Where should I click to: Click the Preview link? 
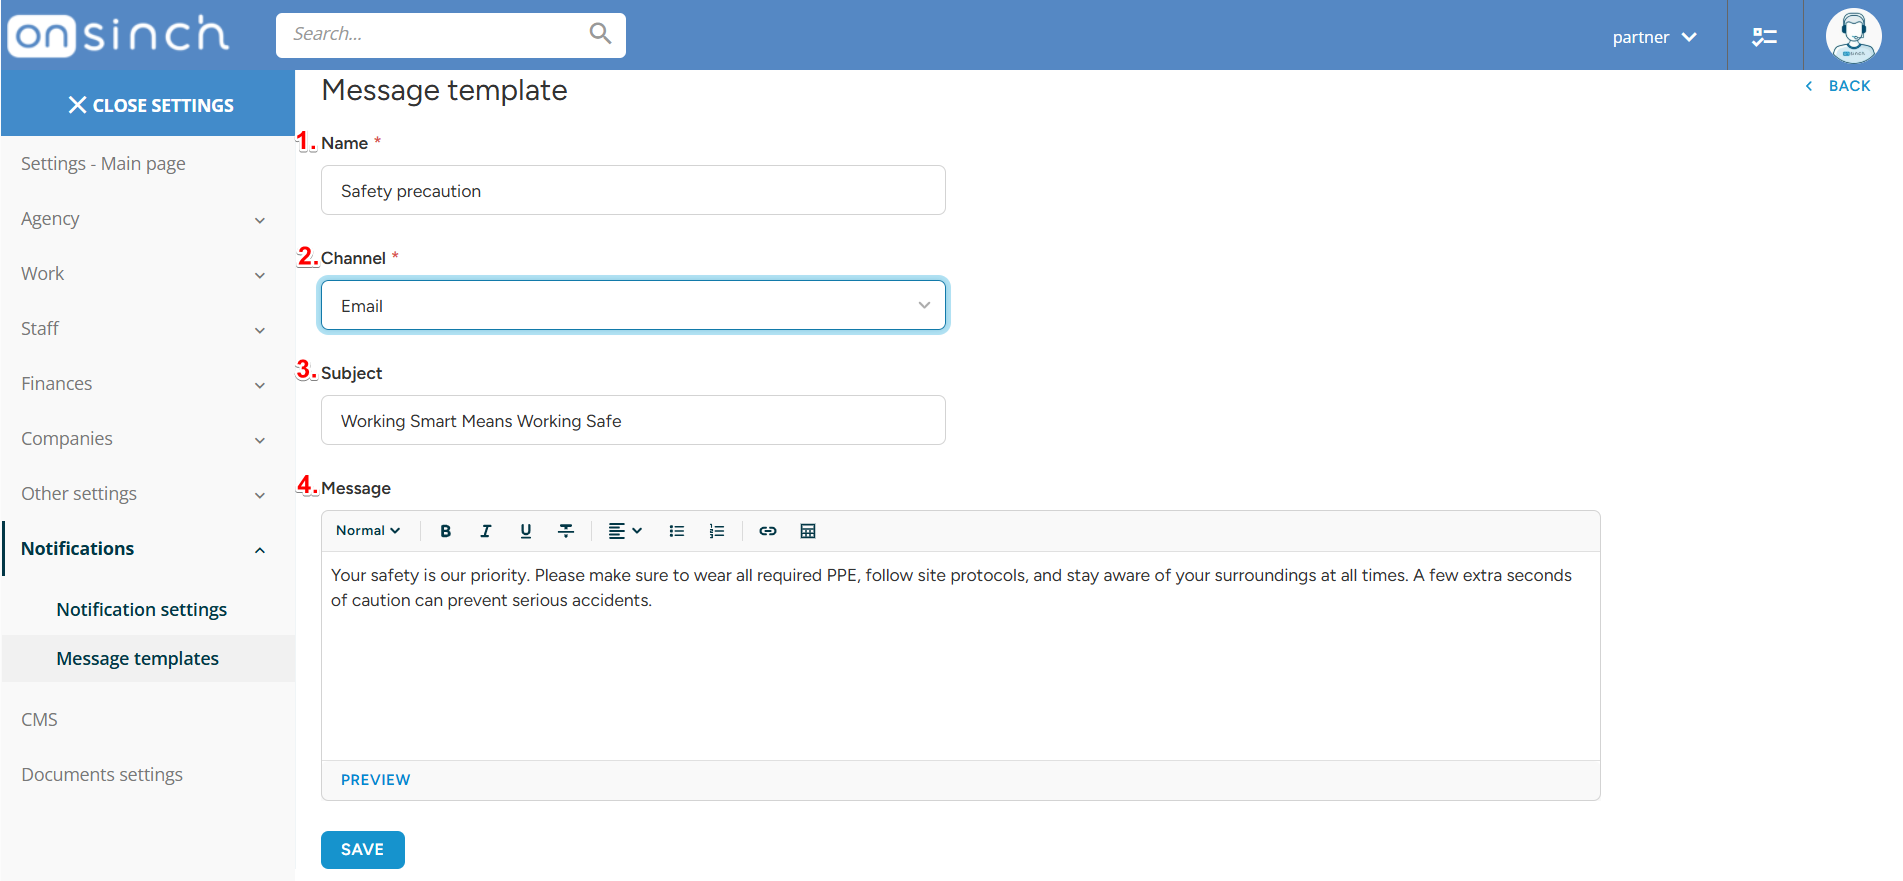tap(375, 780)
